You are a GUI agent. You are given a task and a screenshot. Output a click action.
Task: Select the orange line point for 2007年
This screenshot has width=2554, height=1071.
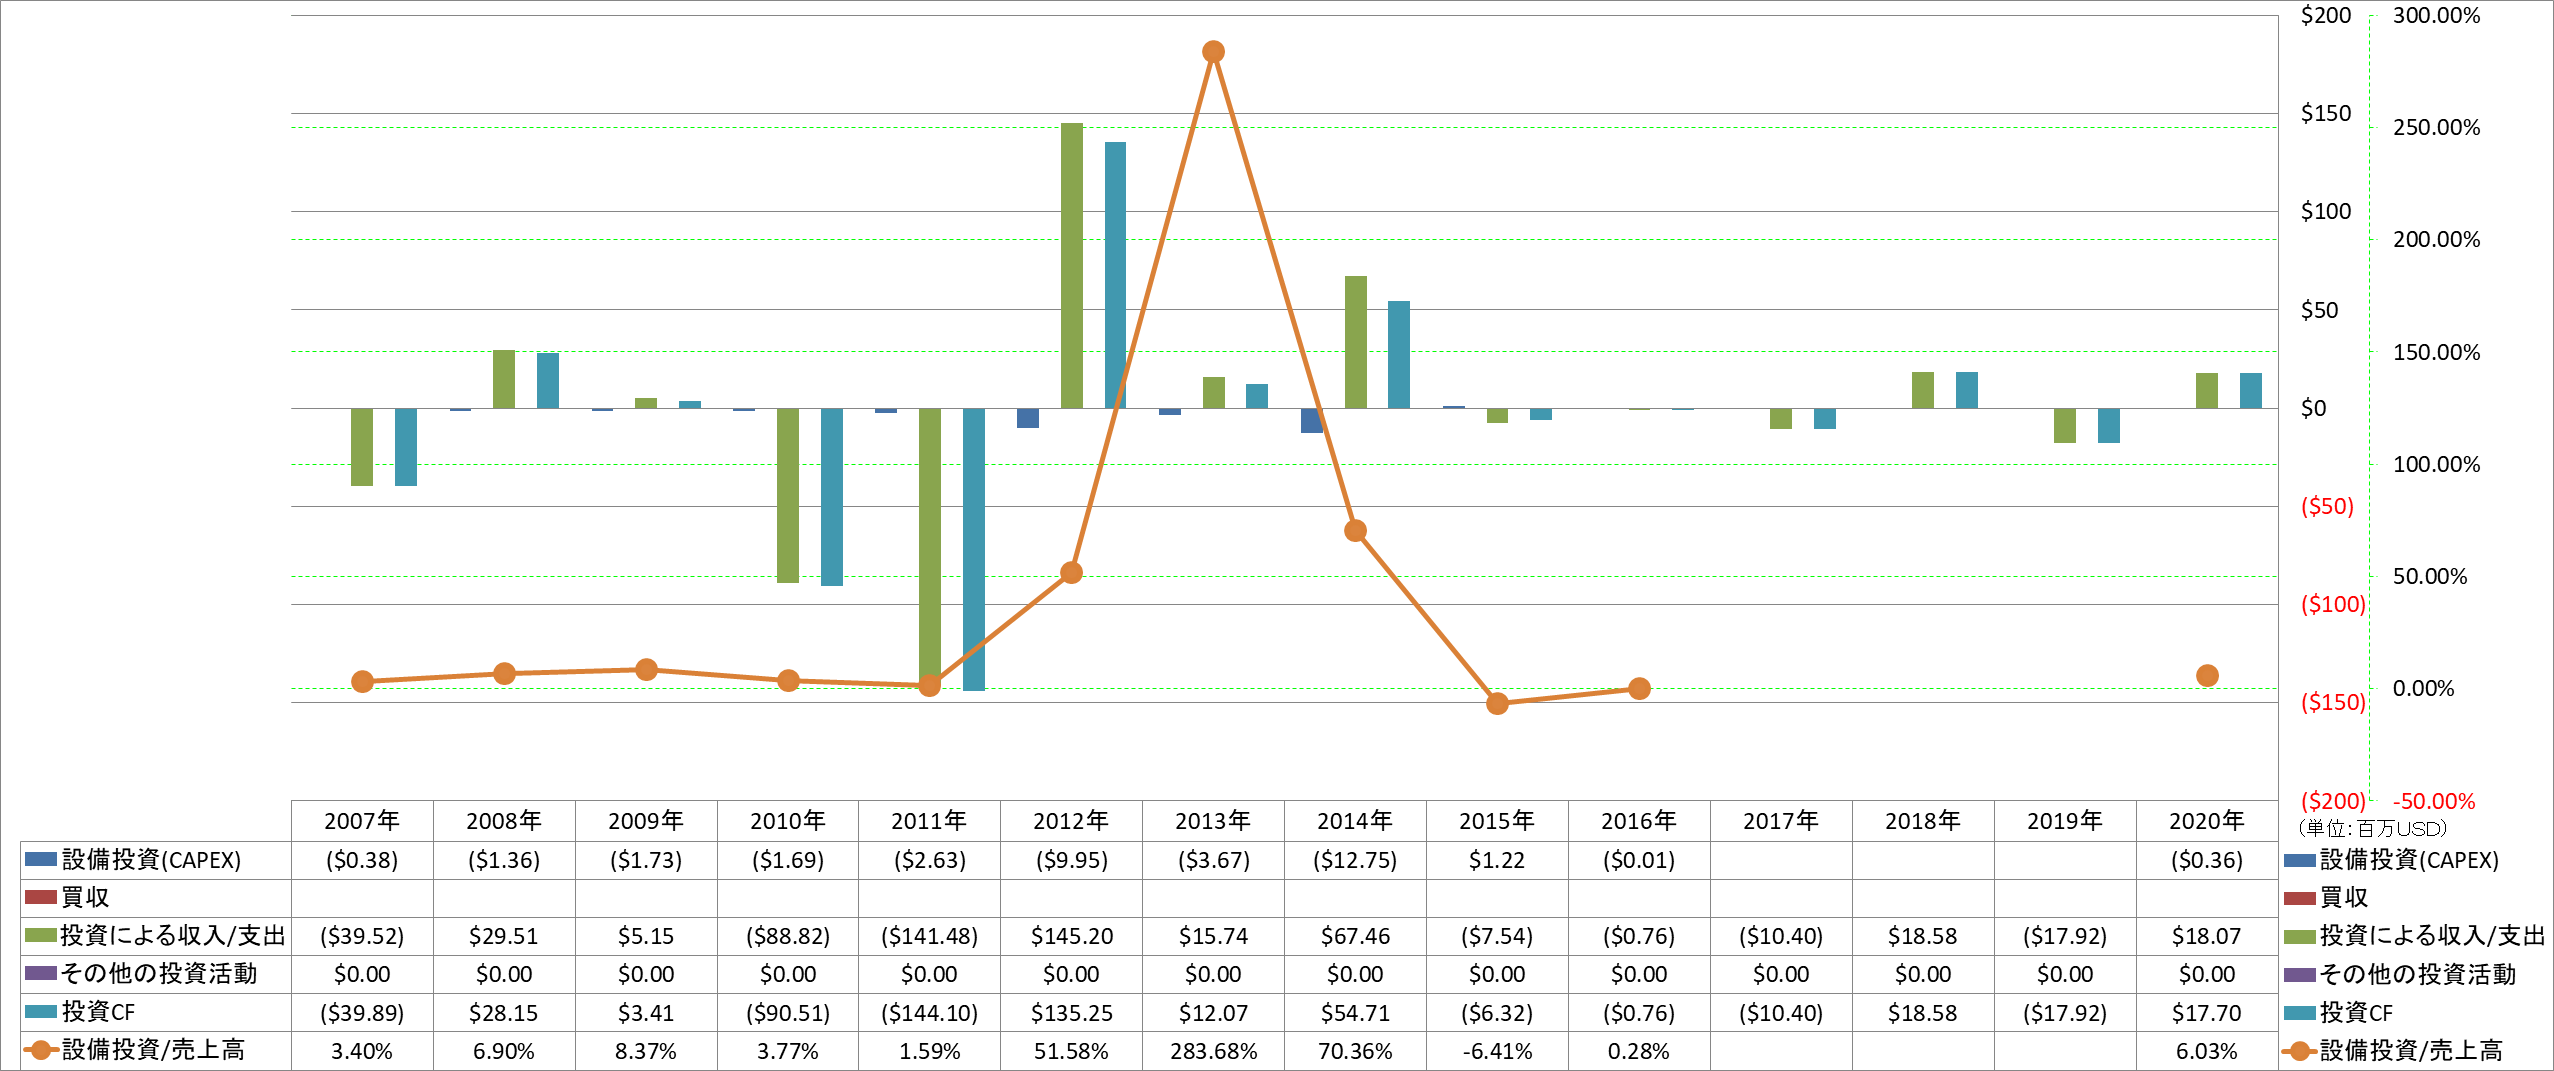(x=362, y=681)
